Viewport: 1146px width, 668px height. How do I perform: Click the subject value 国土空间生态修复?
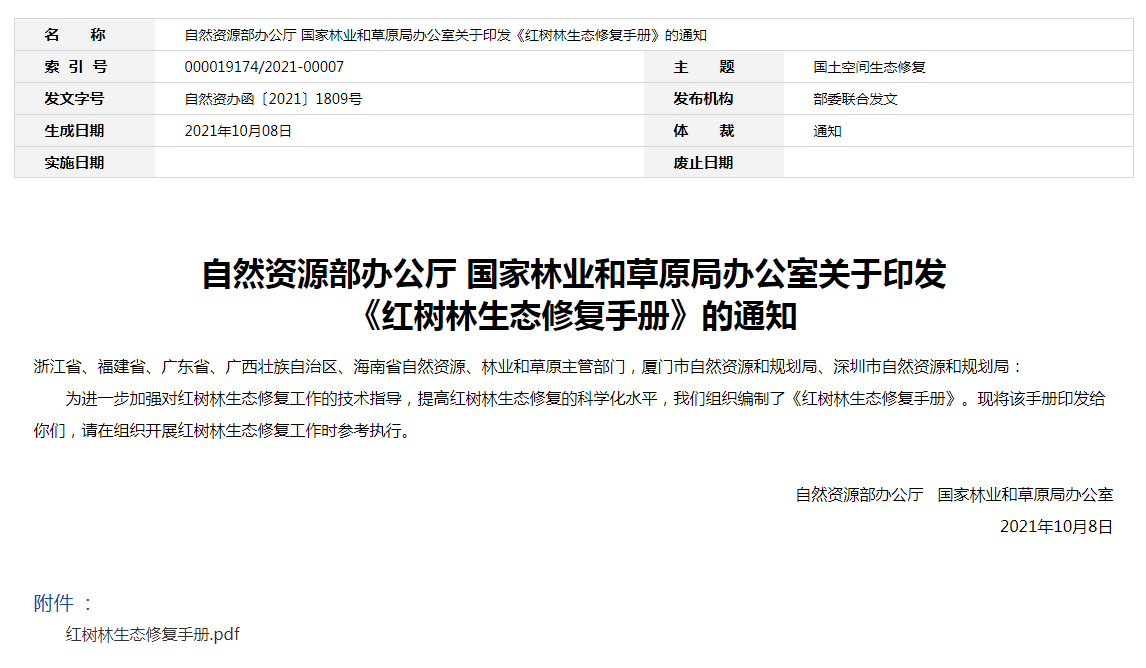coord(870,67)
